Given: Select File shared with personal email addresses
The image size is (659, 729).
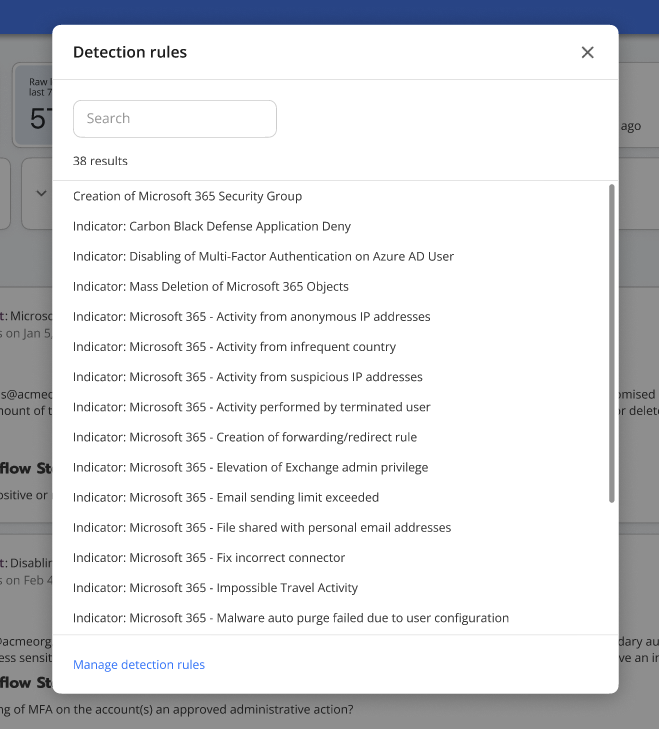Looking at the screenshot, I should point(262,528).
